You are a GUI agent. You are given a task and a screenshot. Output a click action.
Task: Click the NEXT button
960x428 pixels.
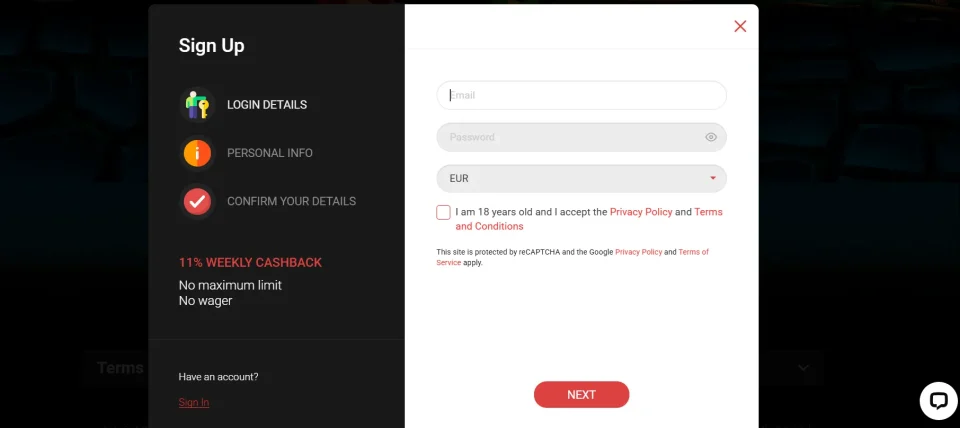pos(581,395)
